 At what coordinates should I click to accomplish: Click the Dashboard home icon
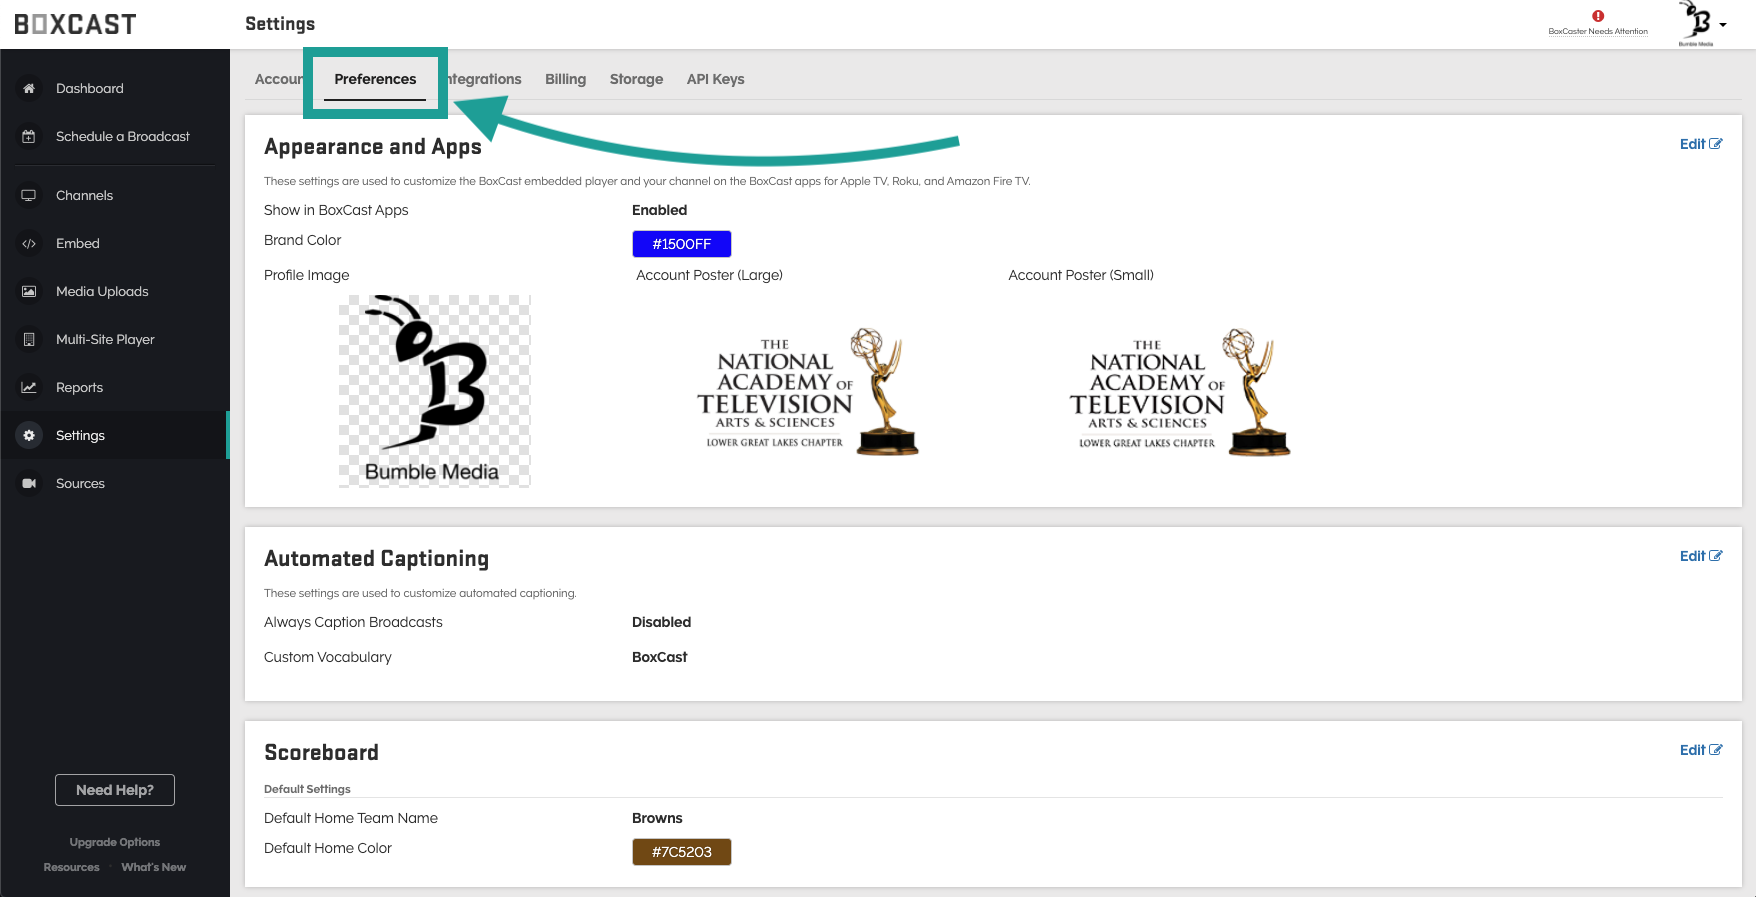29,89
